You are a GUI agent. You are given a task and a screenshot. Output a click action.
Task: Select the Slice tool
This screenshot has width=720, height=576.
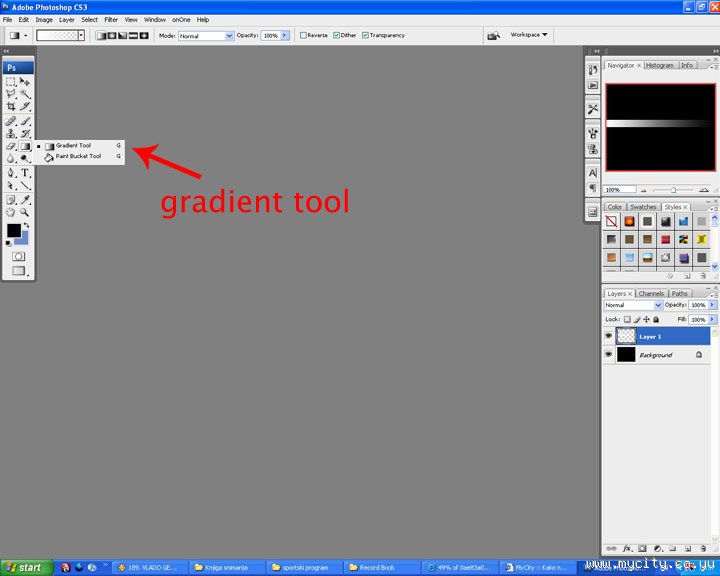25,107
